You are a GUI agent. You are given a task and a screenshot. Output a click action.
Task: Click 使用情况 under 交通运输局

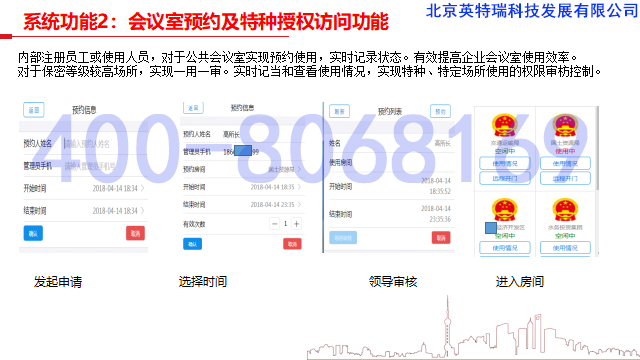[x=504, y=163]
